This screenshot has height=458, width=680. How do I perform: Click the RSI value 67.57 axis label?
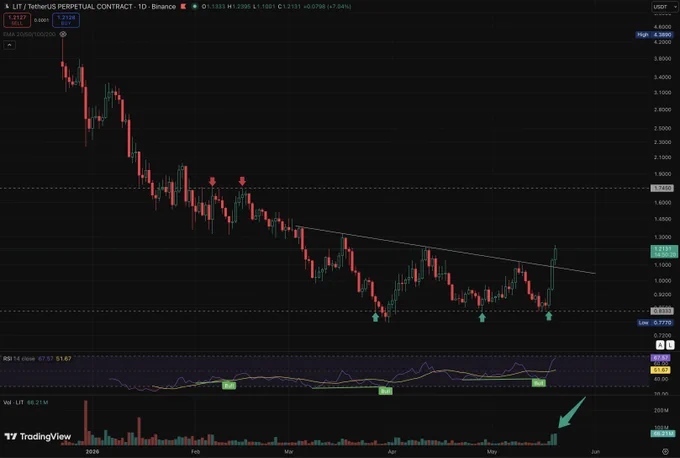661,358
